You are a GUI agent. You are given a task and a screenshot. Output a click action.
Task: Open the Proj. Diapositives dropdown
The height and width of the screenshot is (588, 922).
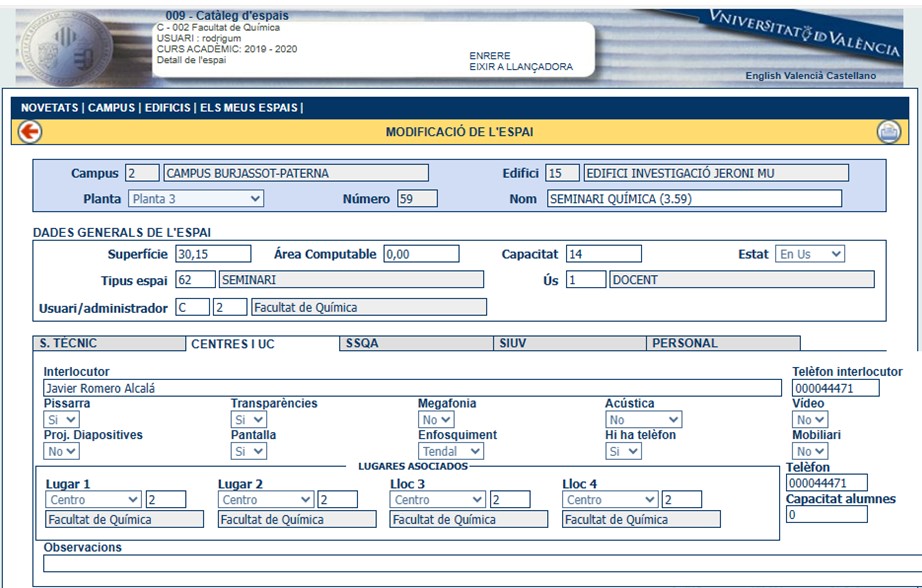61,451
